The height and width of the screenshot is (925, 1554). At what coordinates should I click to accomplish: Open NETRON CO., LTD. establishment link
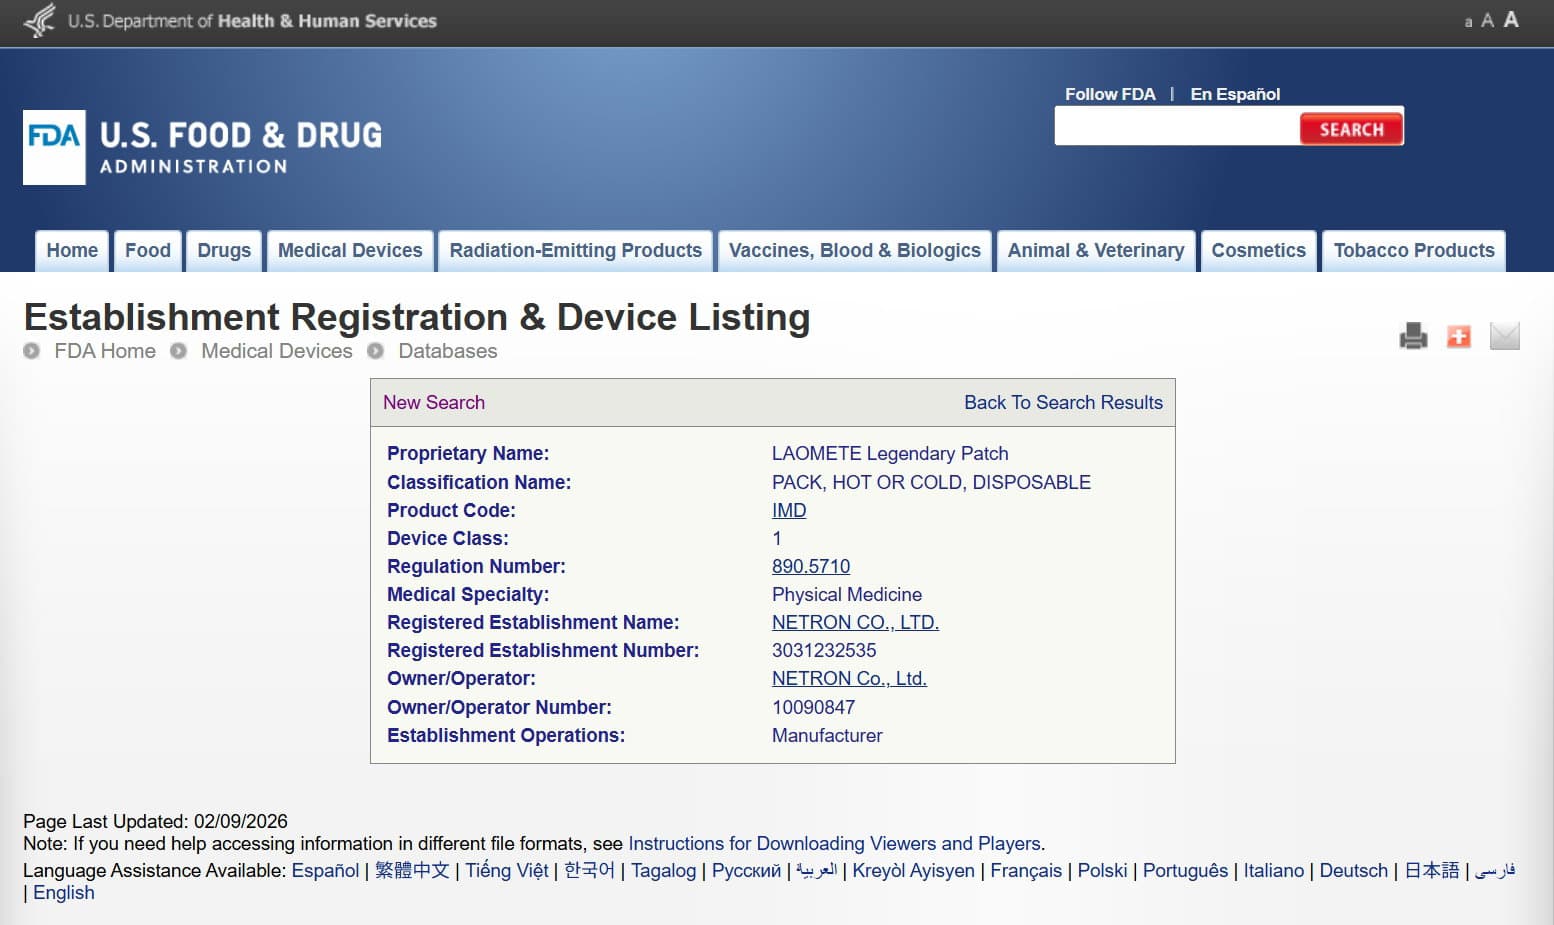coord(855,622)
